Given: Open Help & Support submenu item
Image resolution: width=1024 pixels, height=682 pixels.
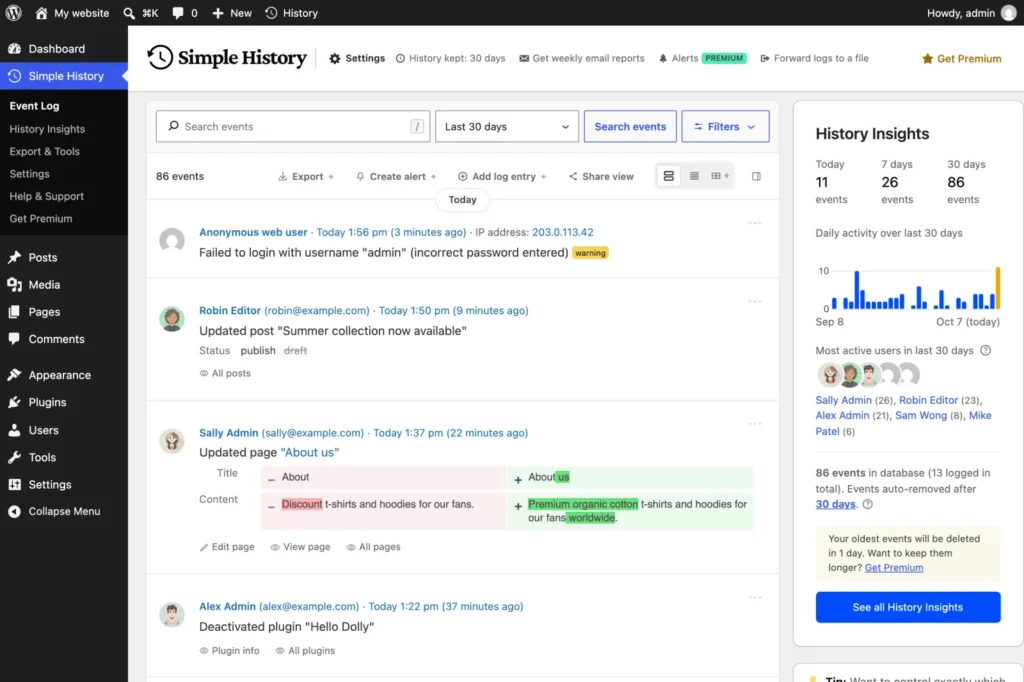Looking at the screenshot, I should tap(46, 196).
